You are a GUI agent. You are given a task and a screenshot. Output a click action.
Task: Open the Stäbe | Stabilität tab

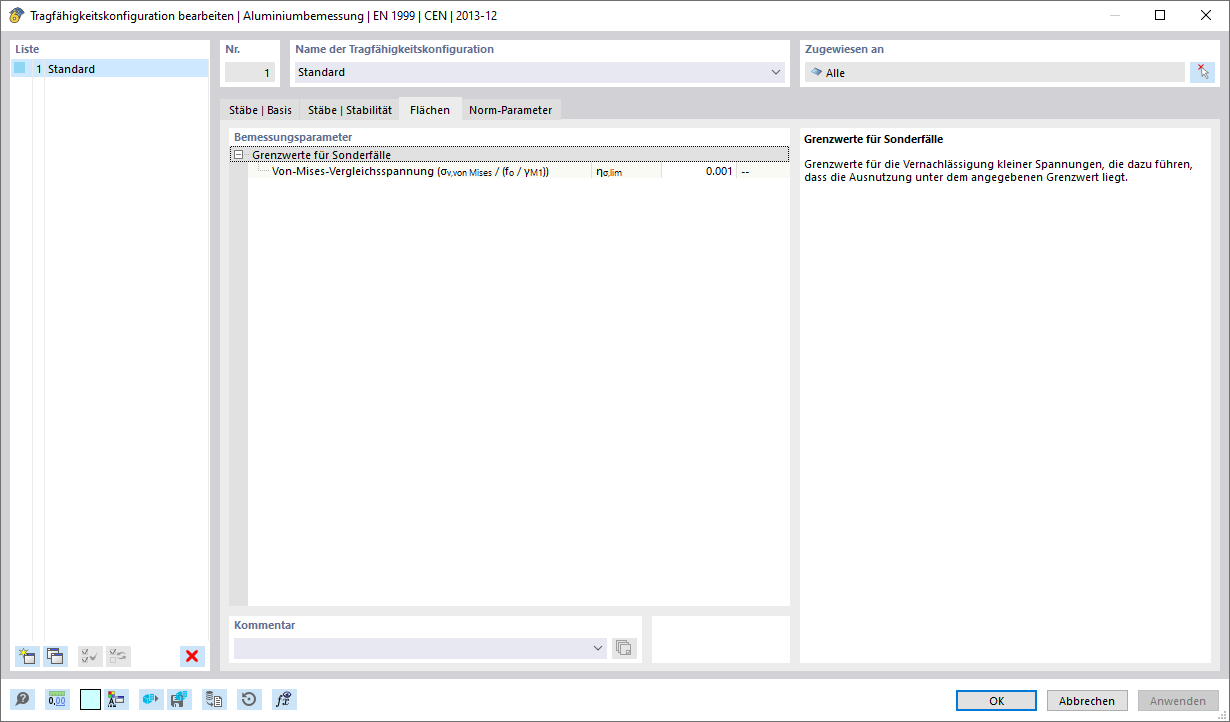[348, 110]
